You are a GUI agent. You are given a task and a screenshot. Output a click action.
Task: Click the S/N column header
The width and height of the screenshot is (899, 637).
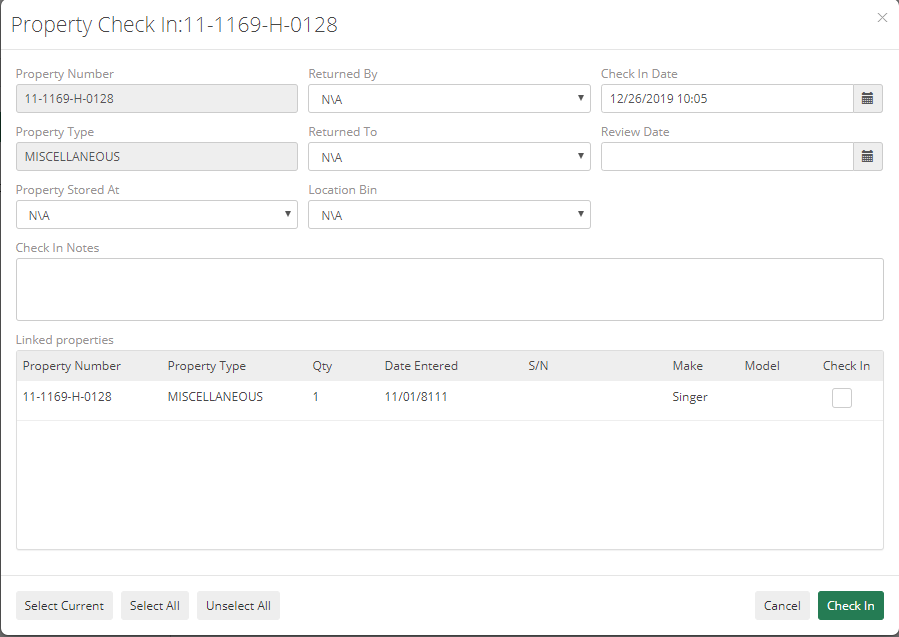(538, 366)
